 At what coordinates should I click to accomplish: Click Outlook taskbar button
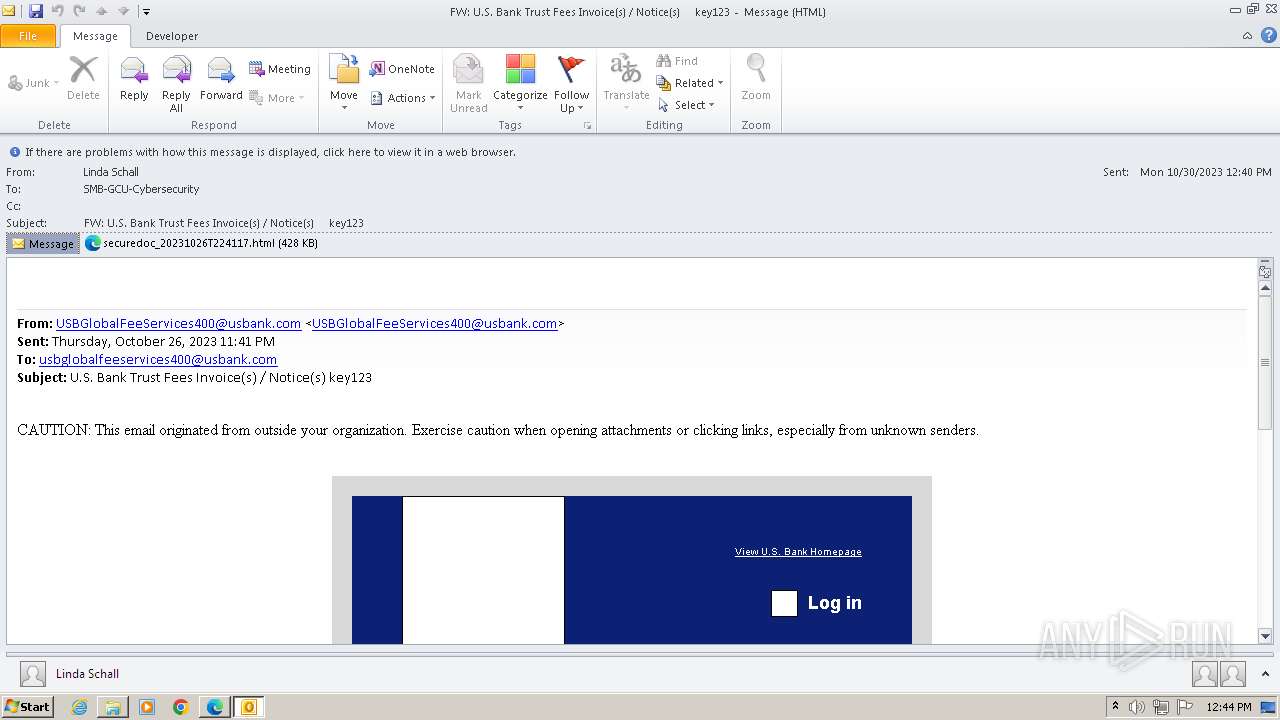249,707
